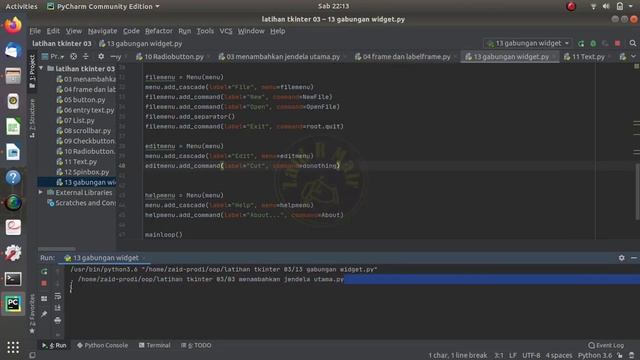
Task: Select Python 3.6 interpreter in status bar
Action: (x=595, y=356)
